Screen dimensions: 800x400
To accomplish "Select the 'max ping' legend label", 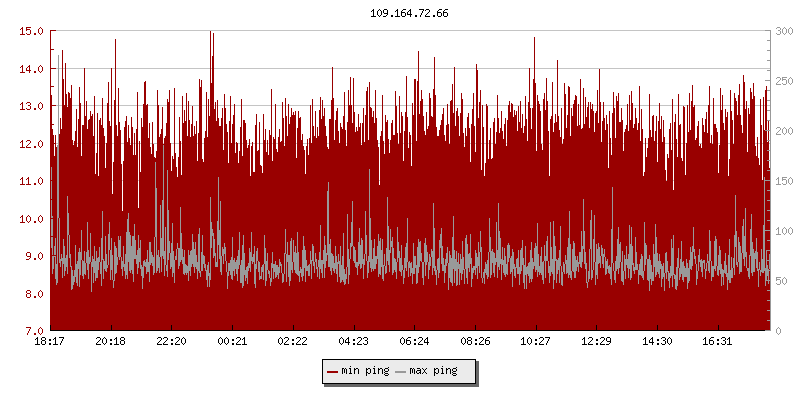I will (434, 372).
